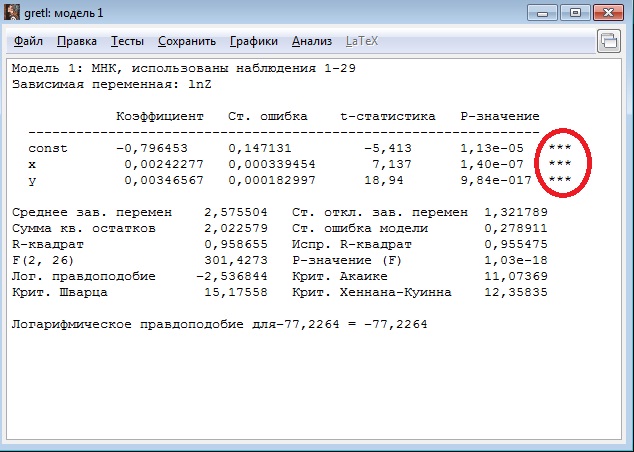
Task: Click the tabbed-windows icon in the menu bar
Action: click(608, 41)
